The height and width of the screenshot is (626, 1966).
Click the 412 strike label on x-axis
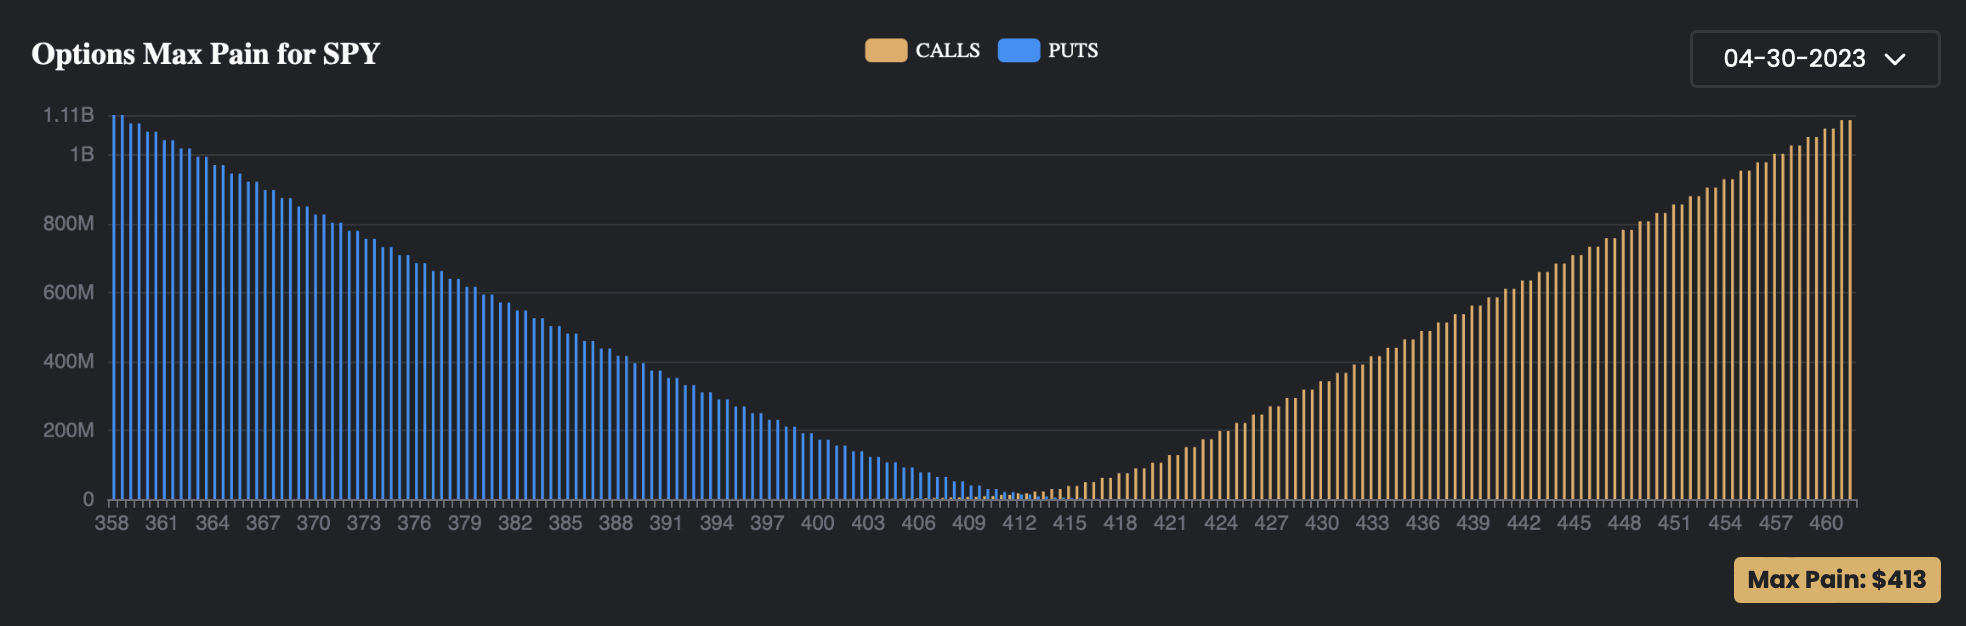pyautogui.click(x=1019, y=523)
